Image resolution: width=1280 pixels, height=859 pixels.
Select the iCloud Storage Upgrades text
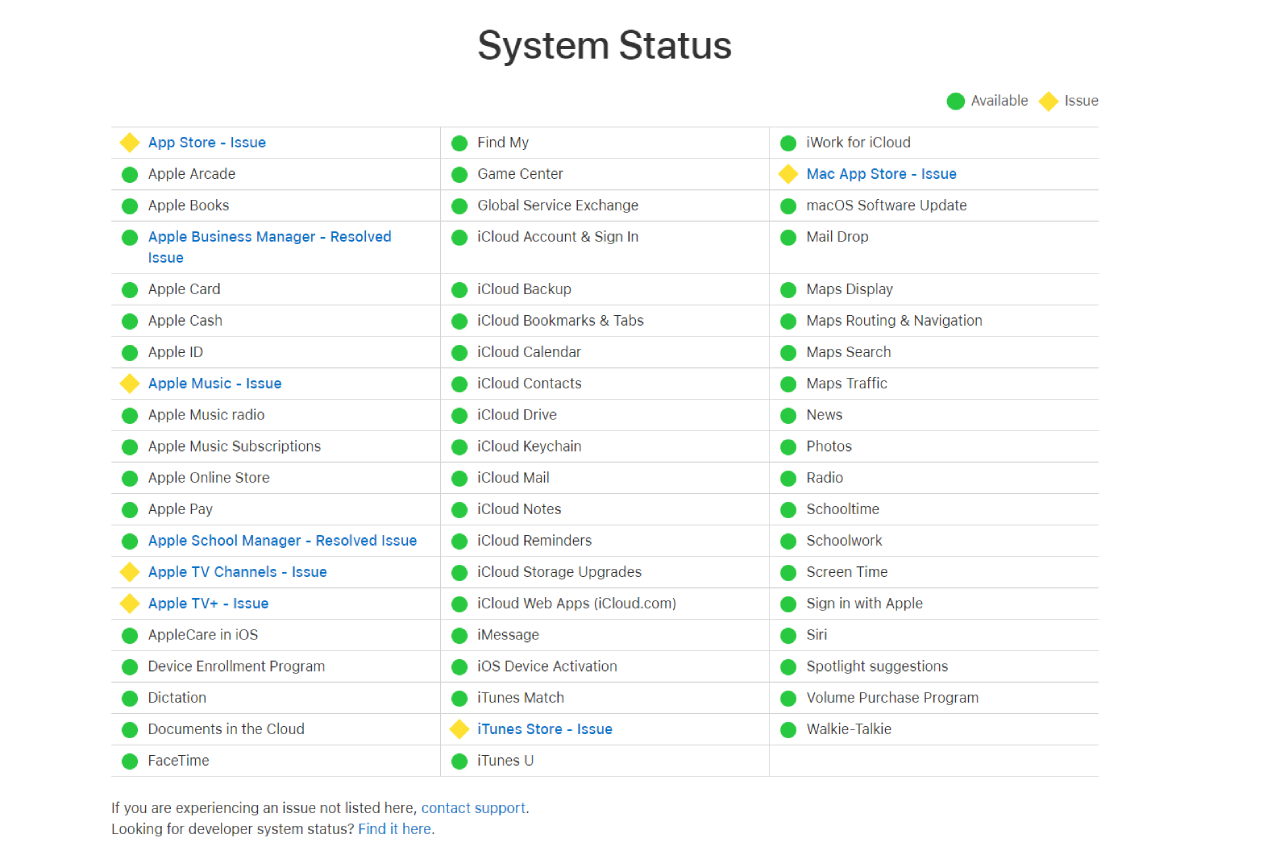coord(560,572)
